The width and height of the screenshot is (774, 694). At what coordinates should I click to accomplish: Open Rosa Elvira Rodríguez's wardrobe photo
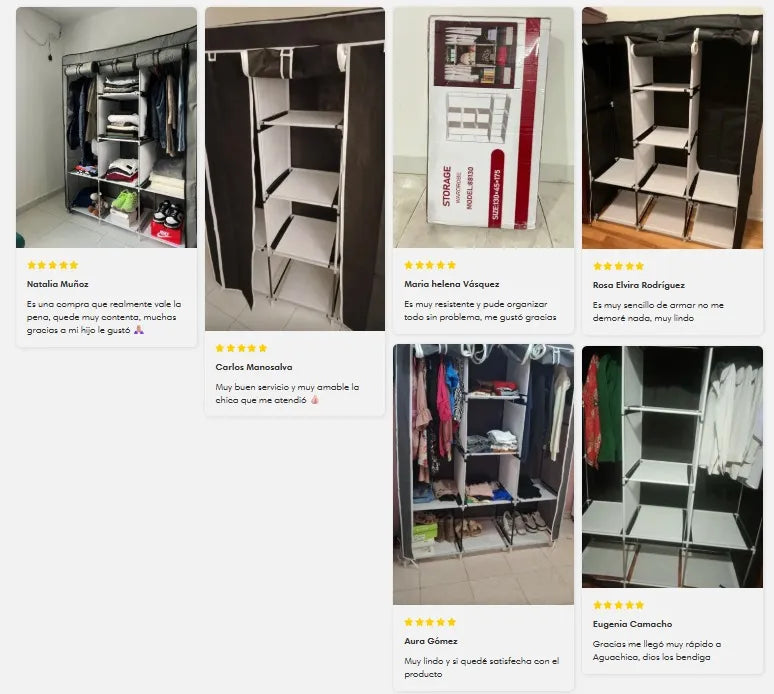coord(672,128)
